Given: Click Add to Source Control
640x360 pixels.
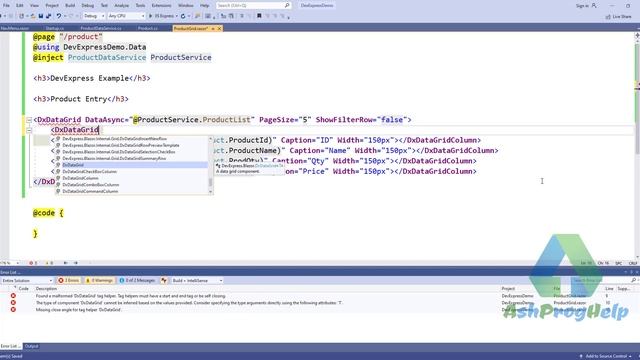Looking at the screenshot, I should [606, 356].
